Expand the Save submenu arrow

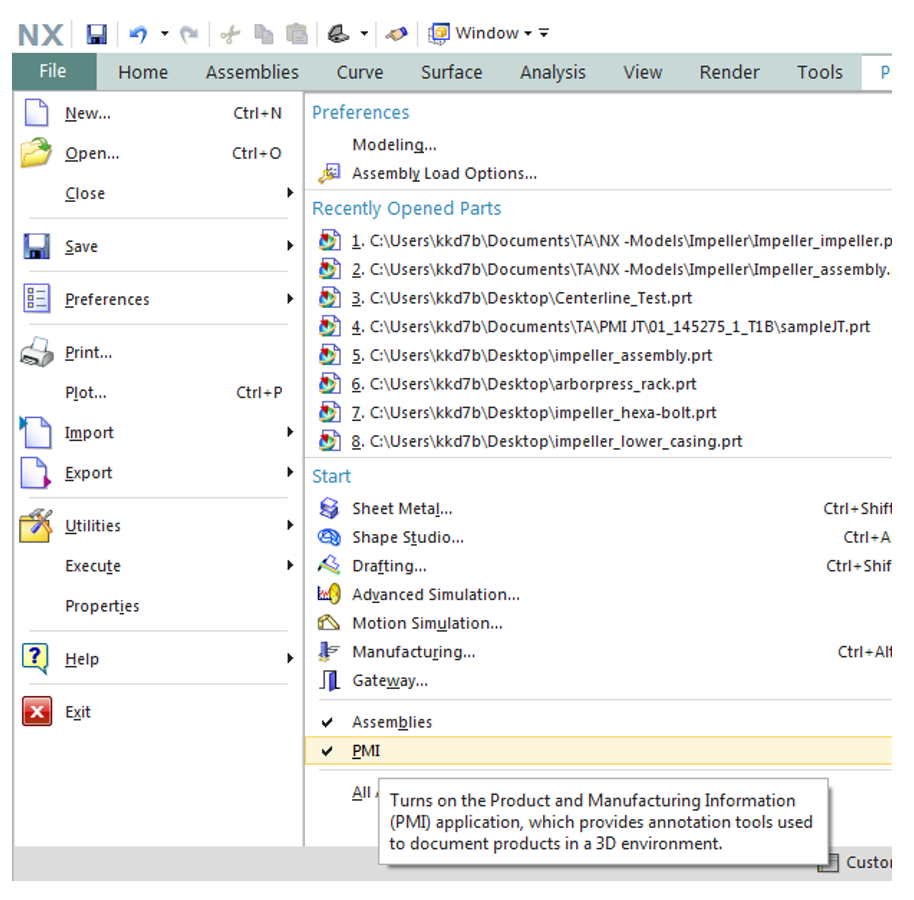point(290,245)
